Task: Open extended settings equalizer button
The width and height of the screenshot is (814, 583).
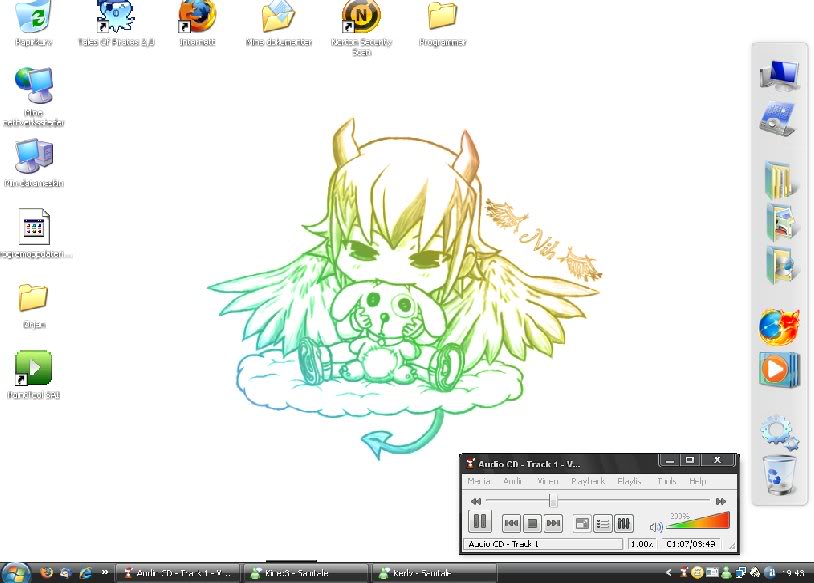Action: click(623, 522)
